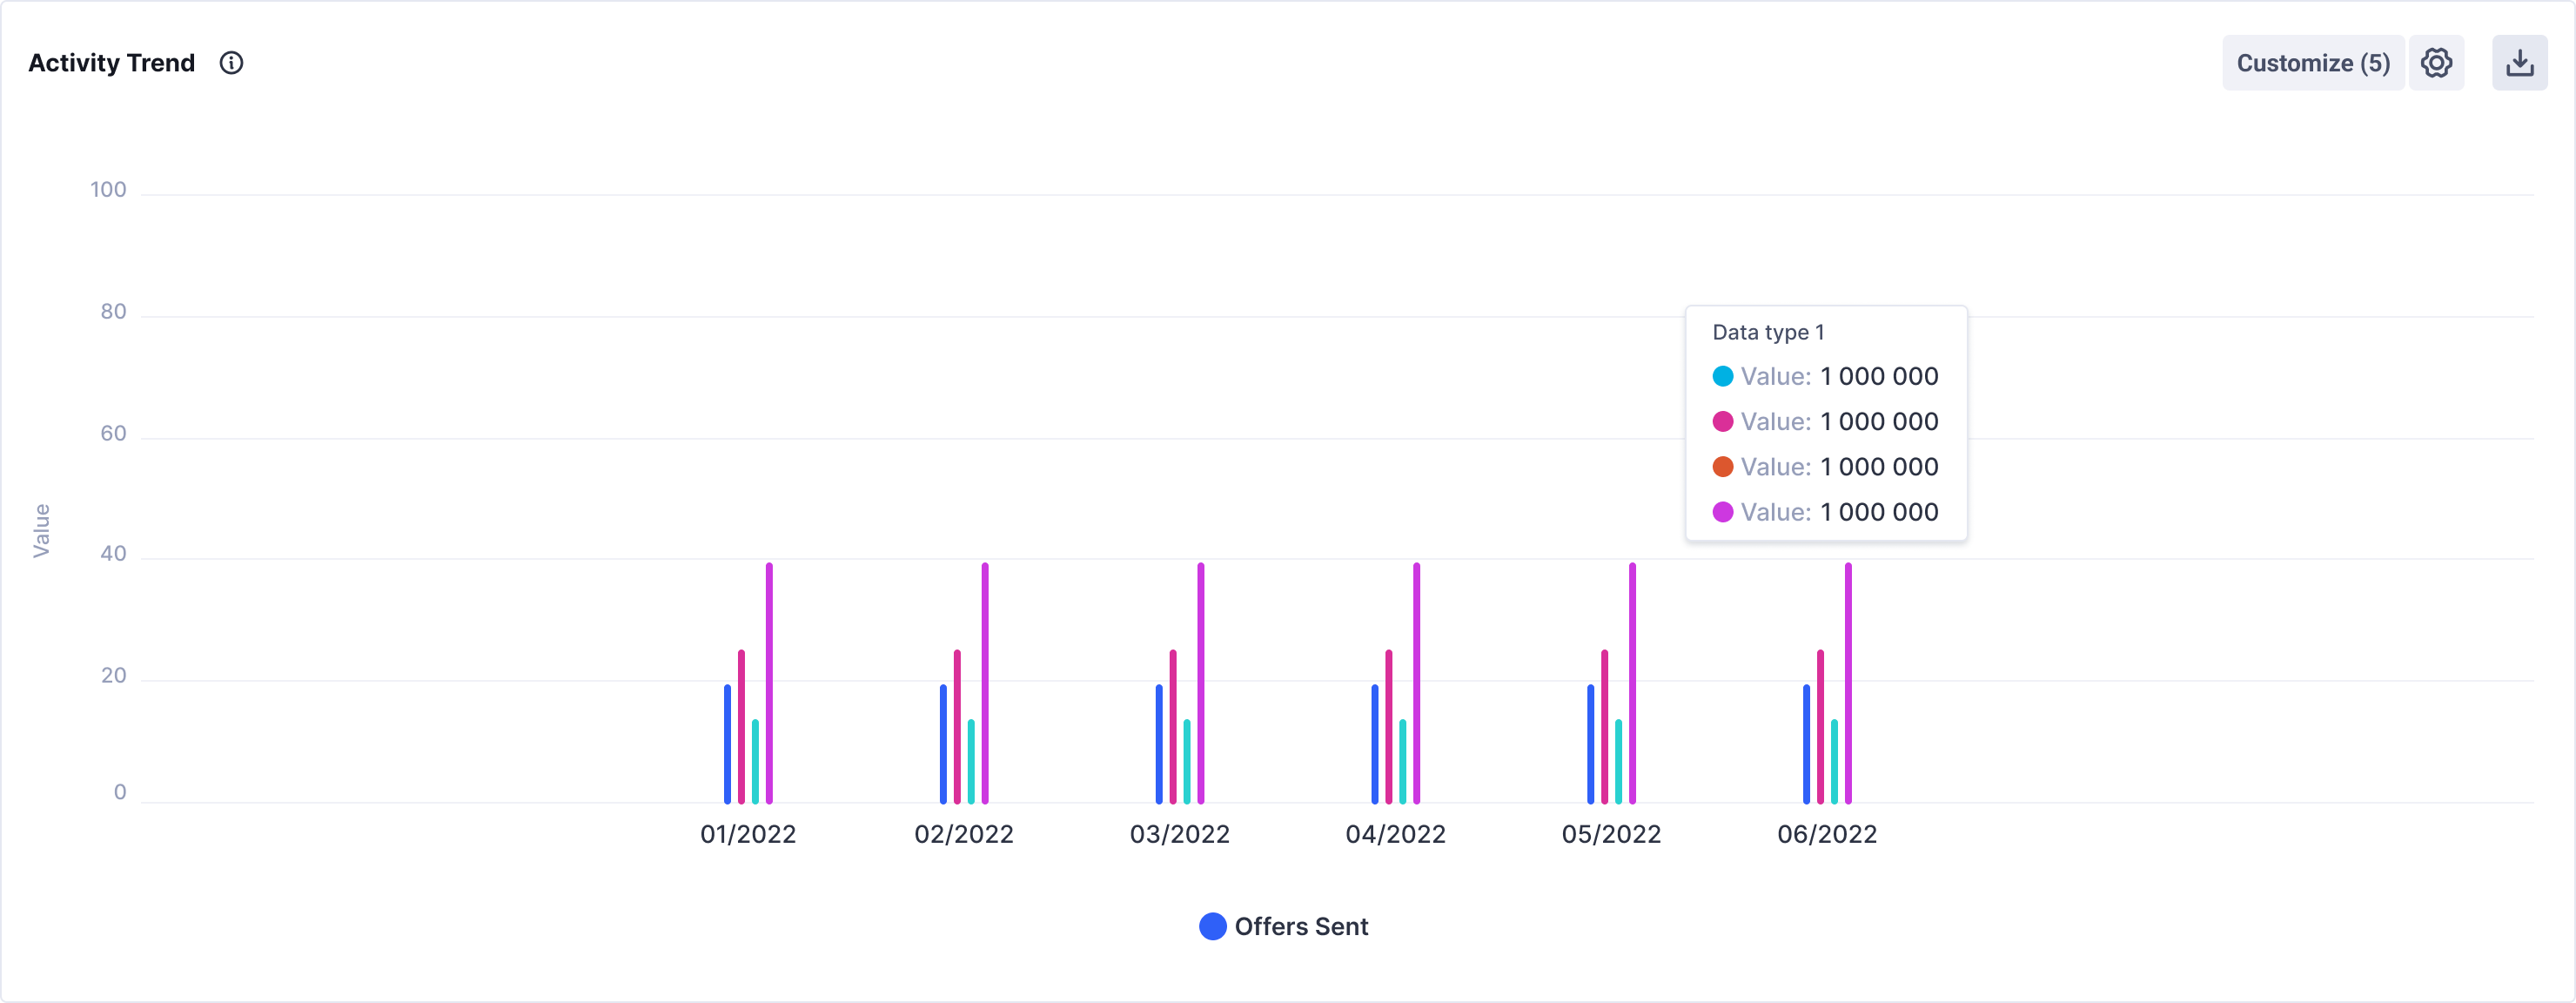Click the Activity Trend title
This screenshot has width=2576, height=1003.
click(x=111, y=63)
